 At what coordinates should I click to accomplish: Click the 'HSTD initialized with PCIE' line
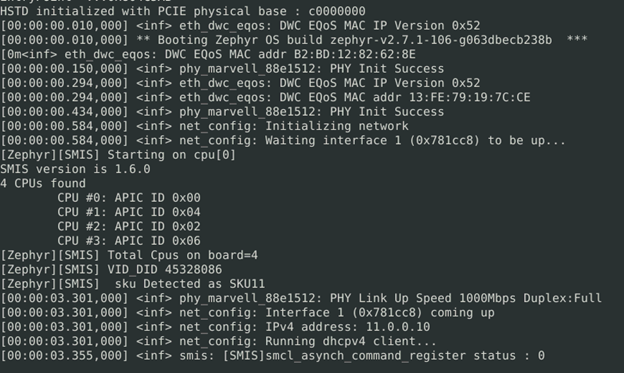(x=183, y=11)
